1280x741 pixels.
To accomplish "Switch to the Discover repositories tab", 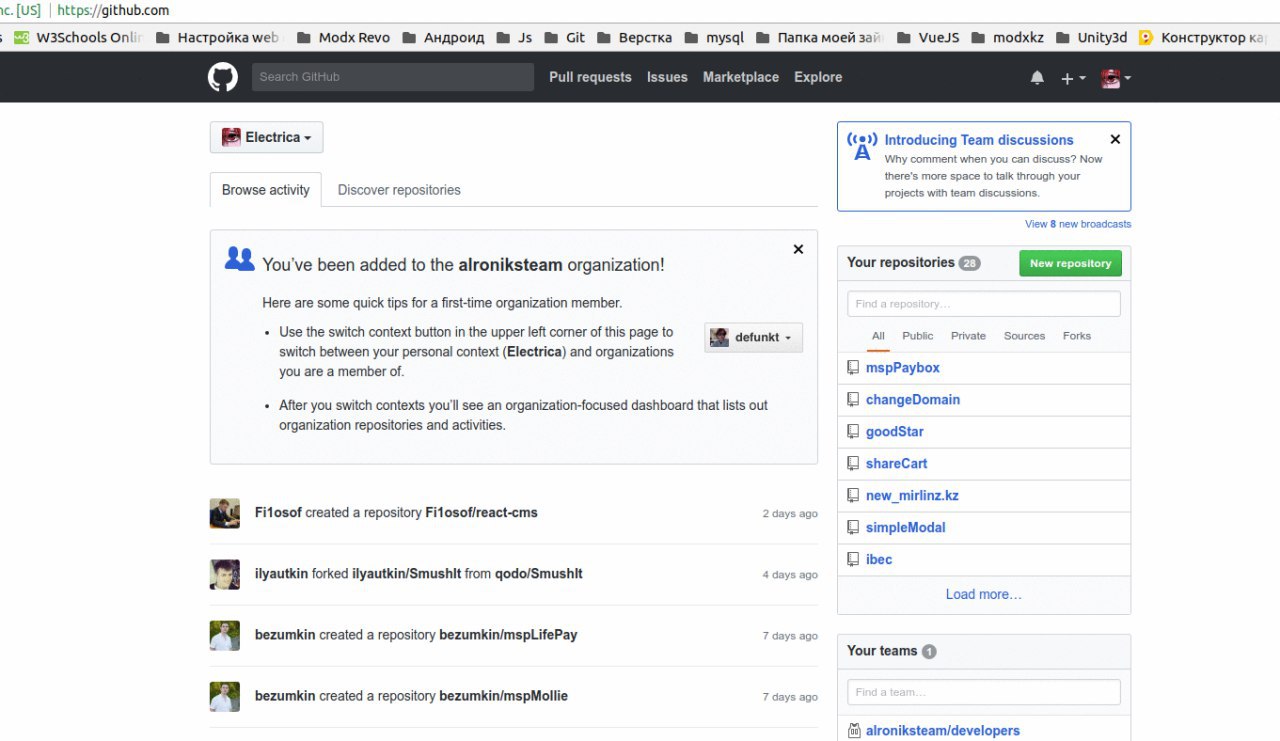I will (399, 190).
